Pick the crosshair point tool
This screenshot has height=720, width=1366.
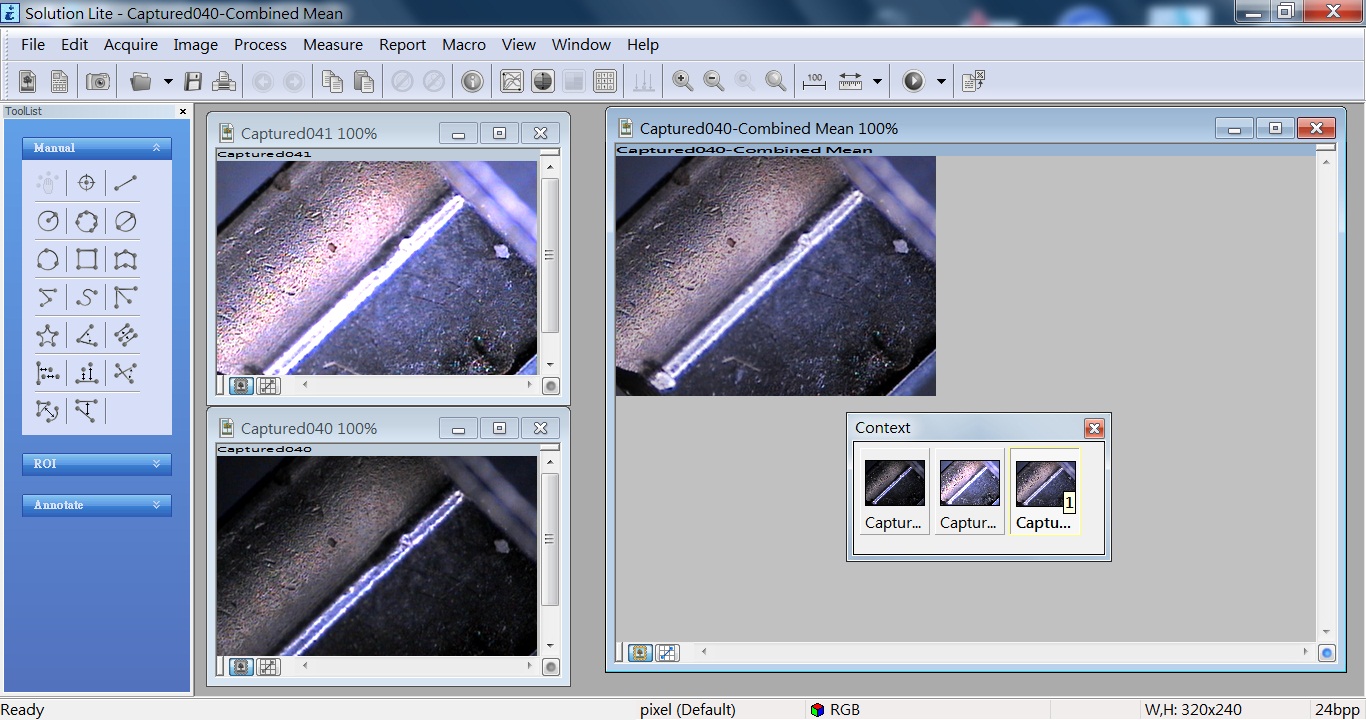(x=86, y=183)
